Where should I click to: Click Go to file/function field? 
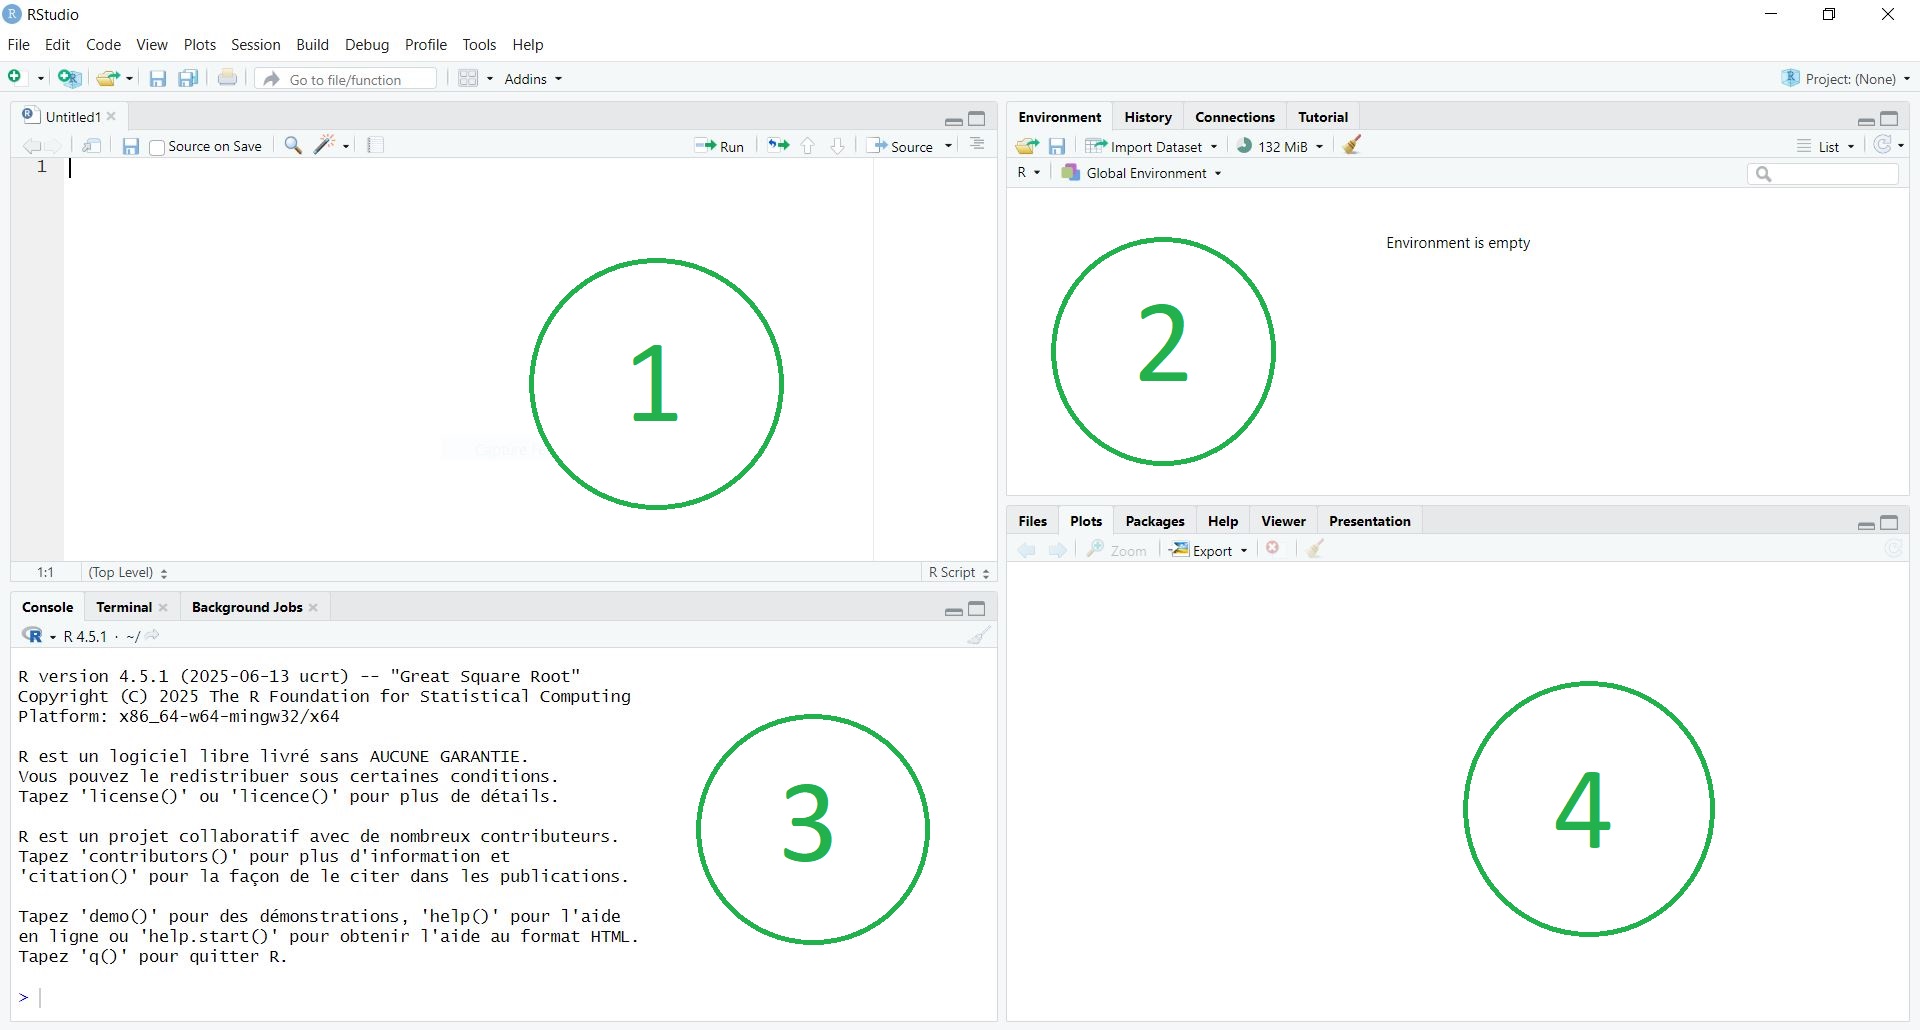pyautogui.click(x=347, y=79)
